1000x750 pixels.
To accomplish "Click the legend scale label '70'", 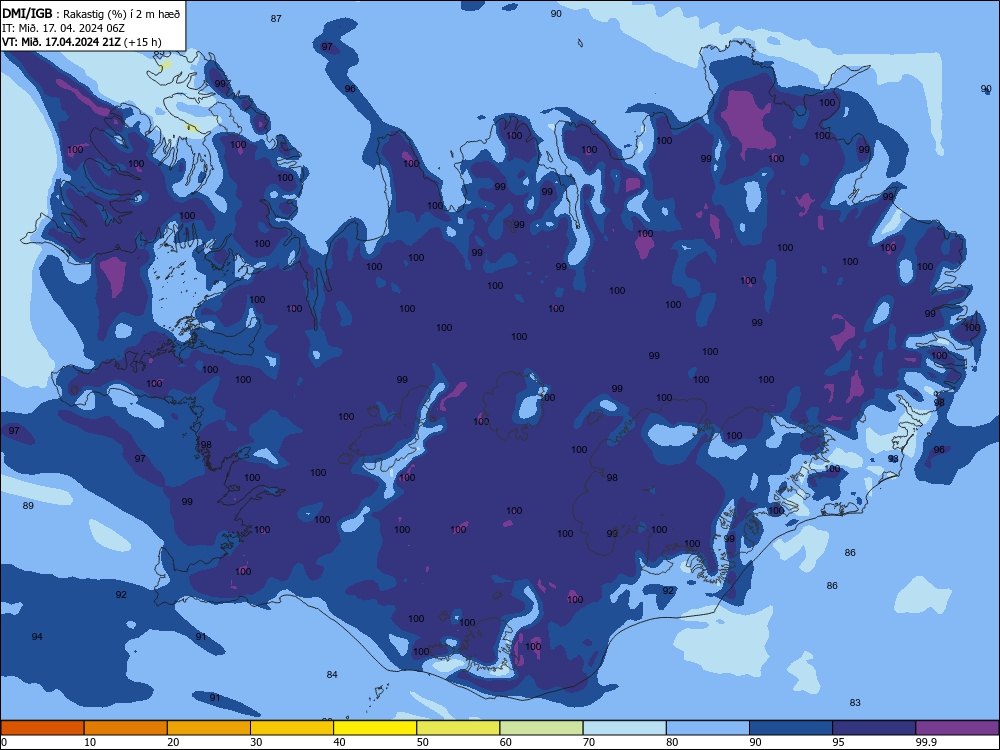I will click(x=589, y=742).
